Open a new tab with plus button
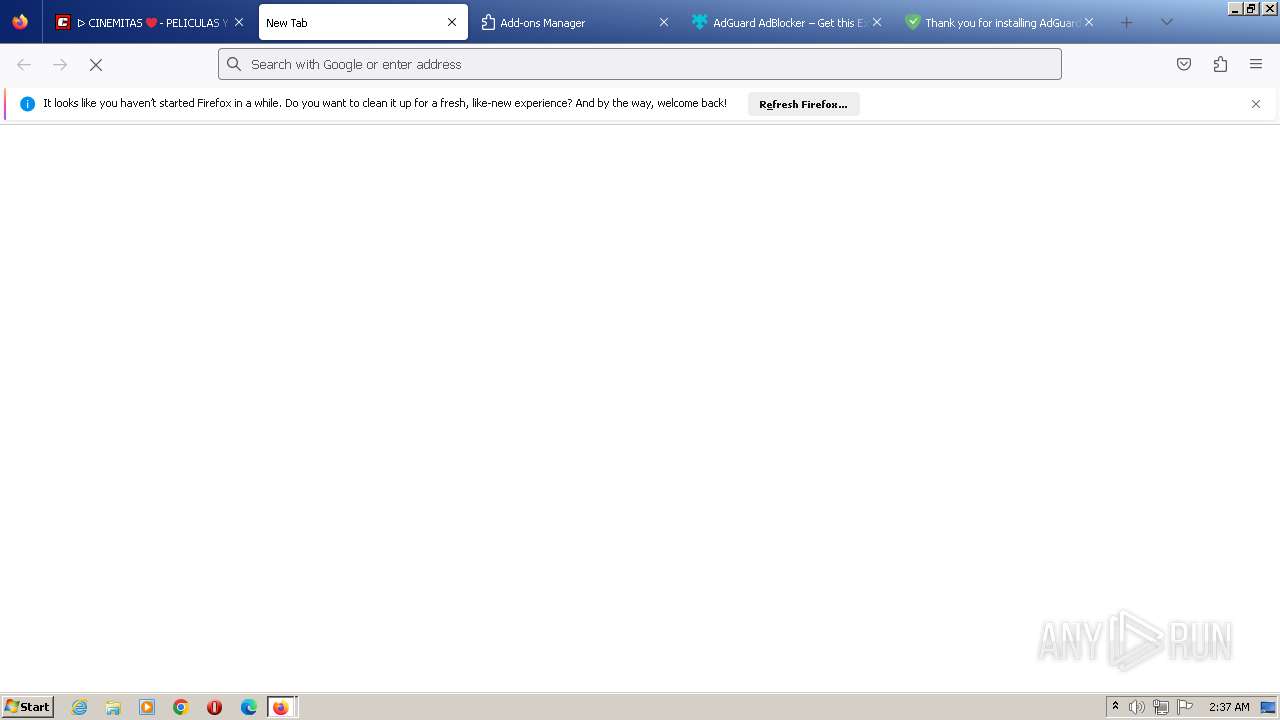The height and width of the screenshot is (720, 1280). pos(1127,22)
